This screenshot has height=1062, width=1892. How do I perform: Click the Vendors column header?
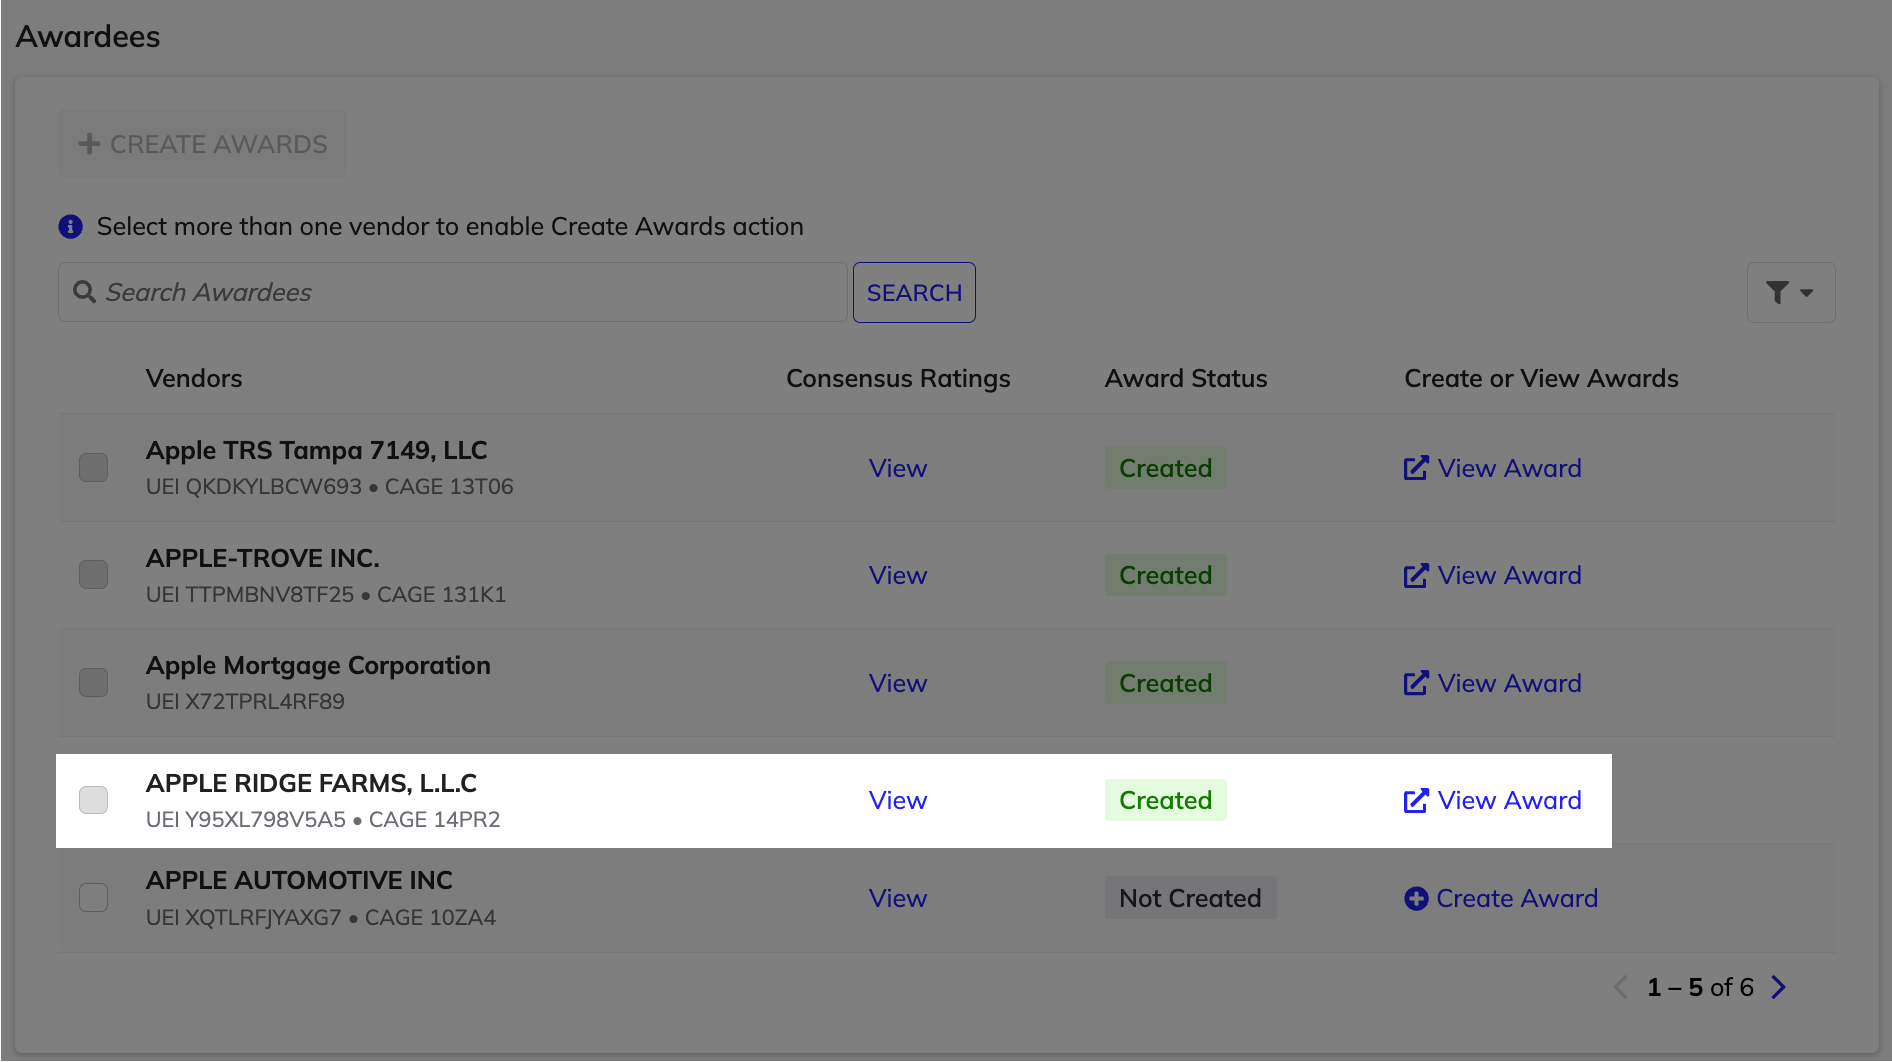(x=194, y=378)
